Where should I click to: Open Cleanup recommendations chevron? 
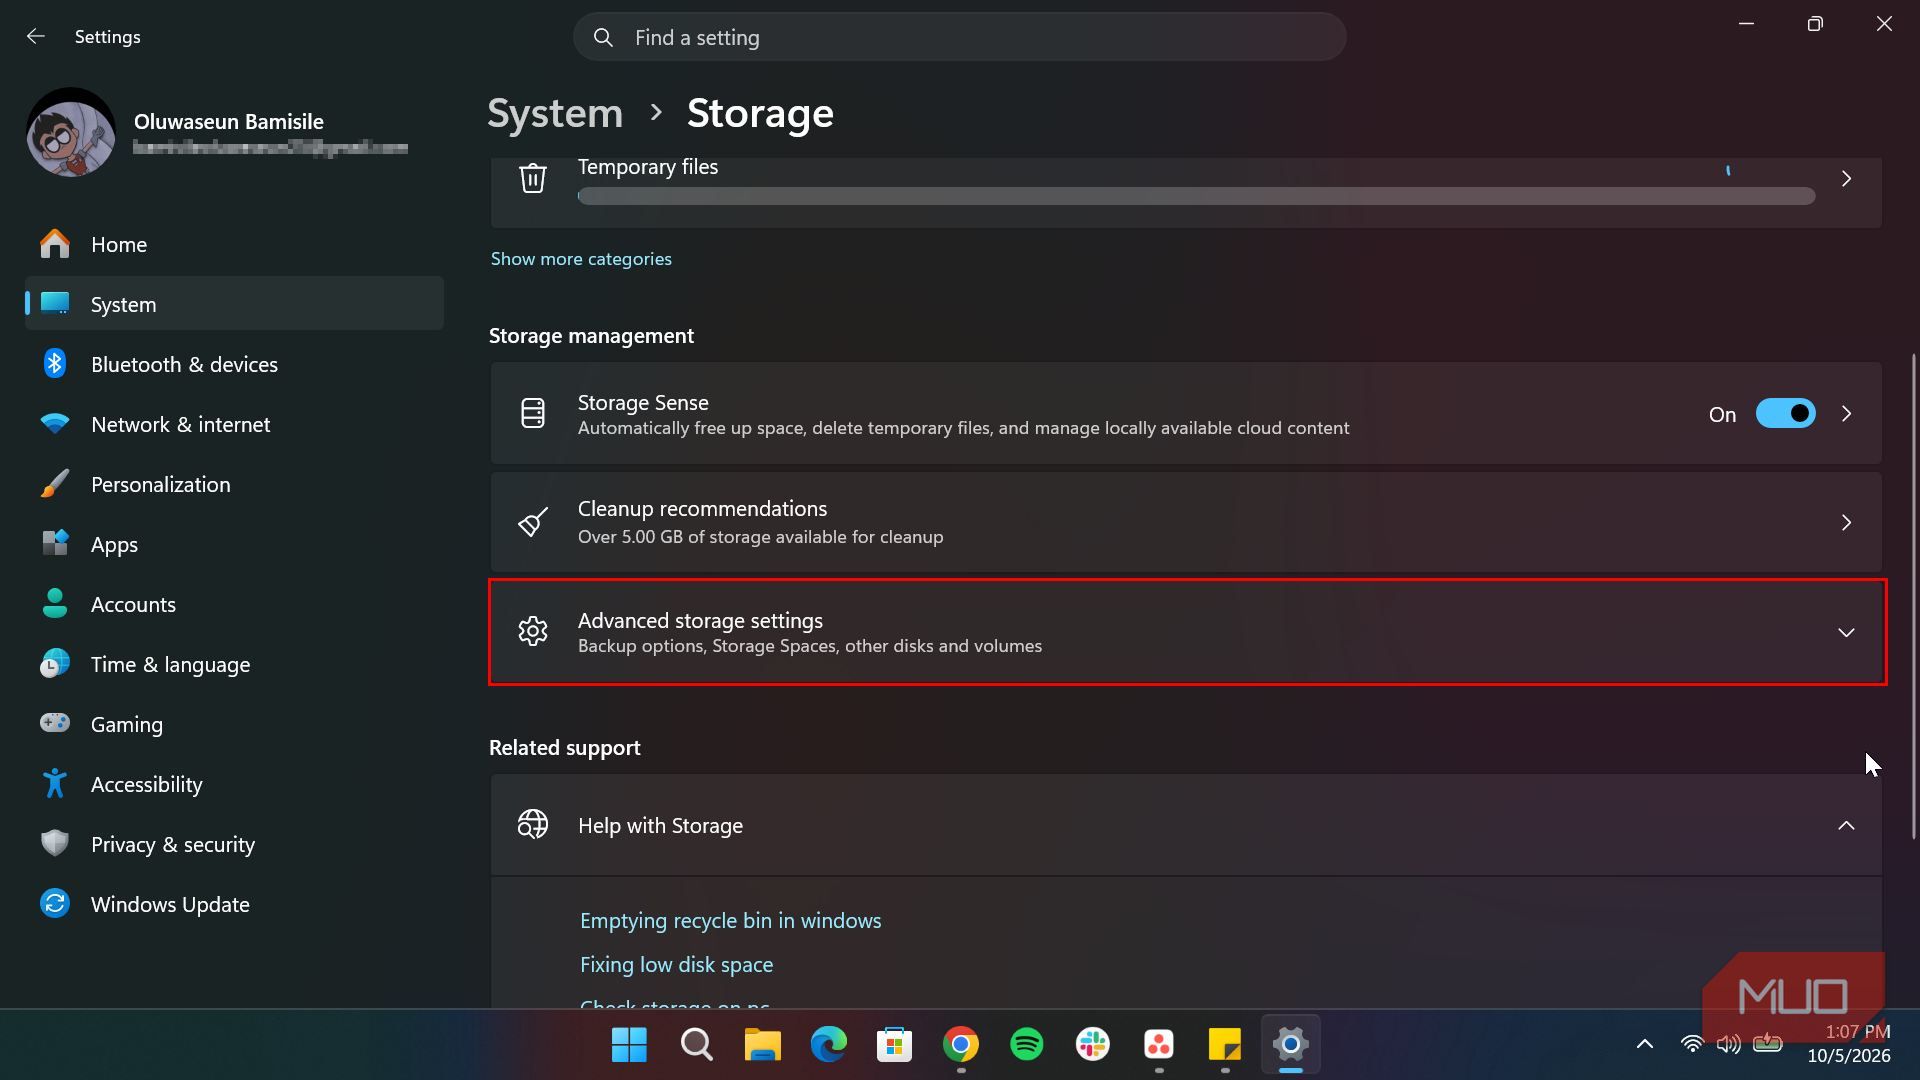[x=1846, y=523]
